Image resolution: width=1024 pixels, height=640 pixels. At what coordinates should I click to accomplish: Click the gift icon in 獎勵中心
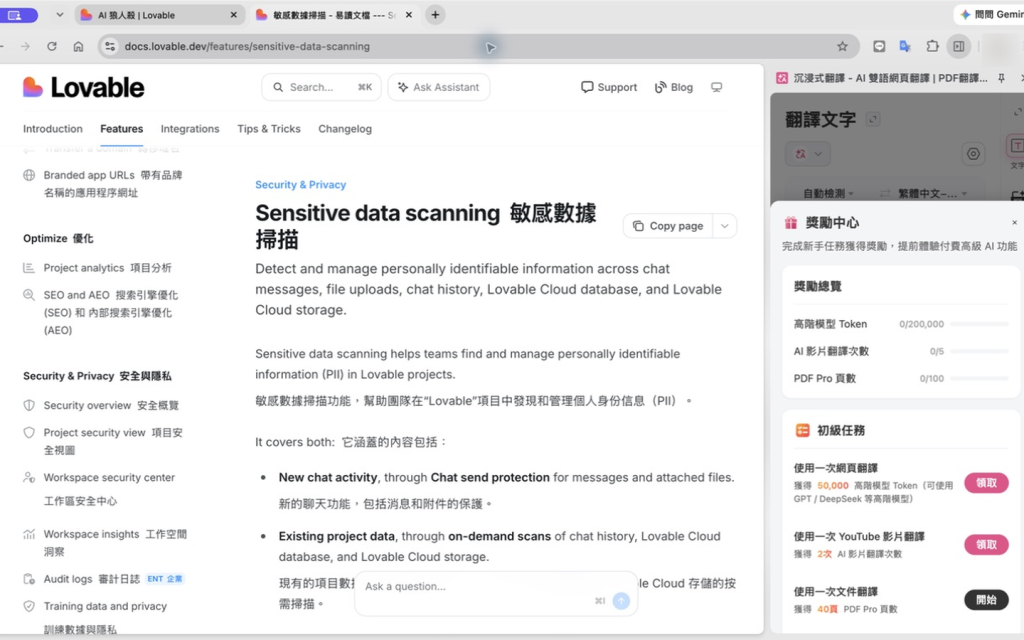click(791, 223)
